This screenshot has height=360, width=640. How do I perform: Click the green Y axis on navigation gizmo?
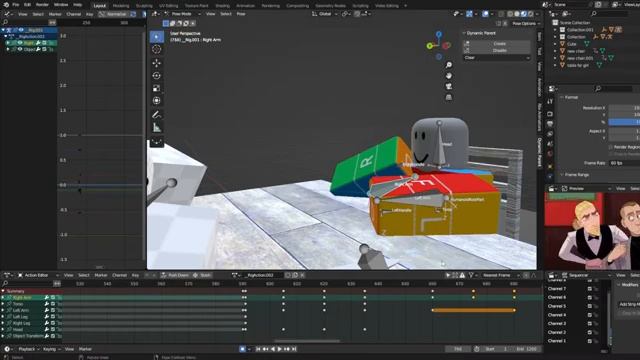click(x=430, y=46)
